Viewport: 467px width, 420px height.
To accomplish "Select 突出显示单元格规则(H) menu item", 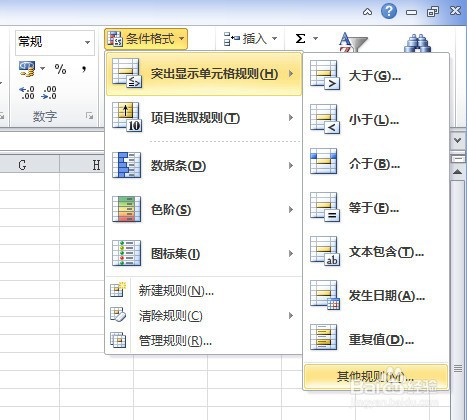I will (x=204, y=74).
